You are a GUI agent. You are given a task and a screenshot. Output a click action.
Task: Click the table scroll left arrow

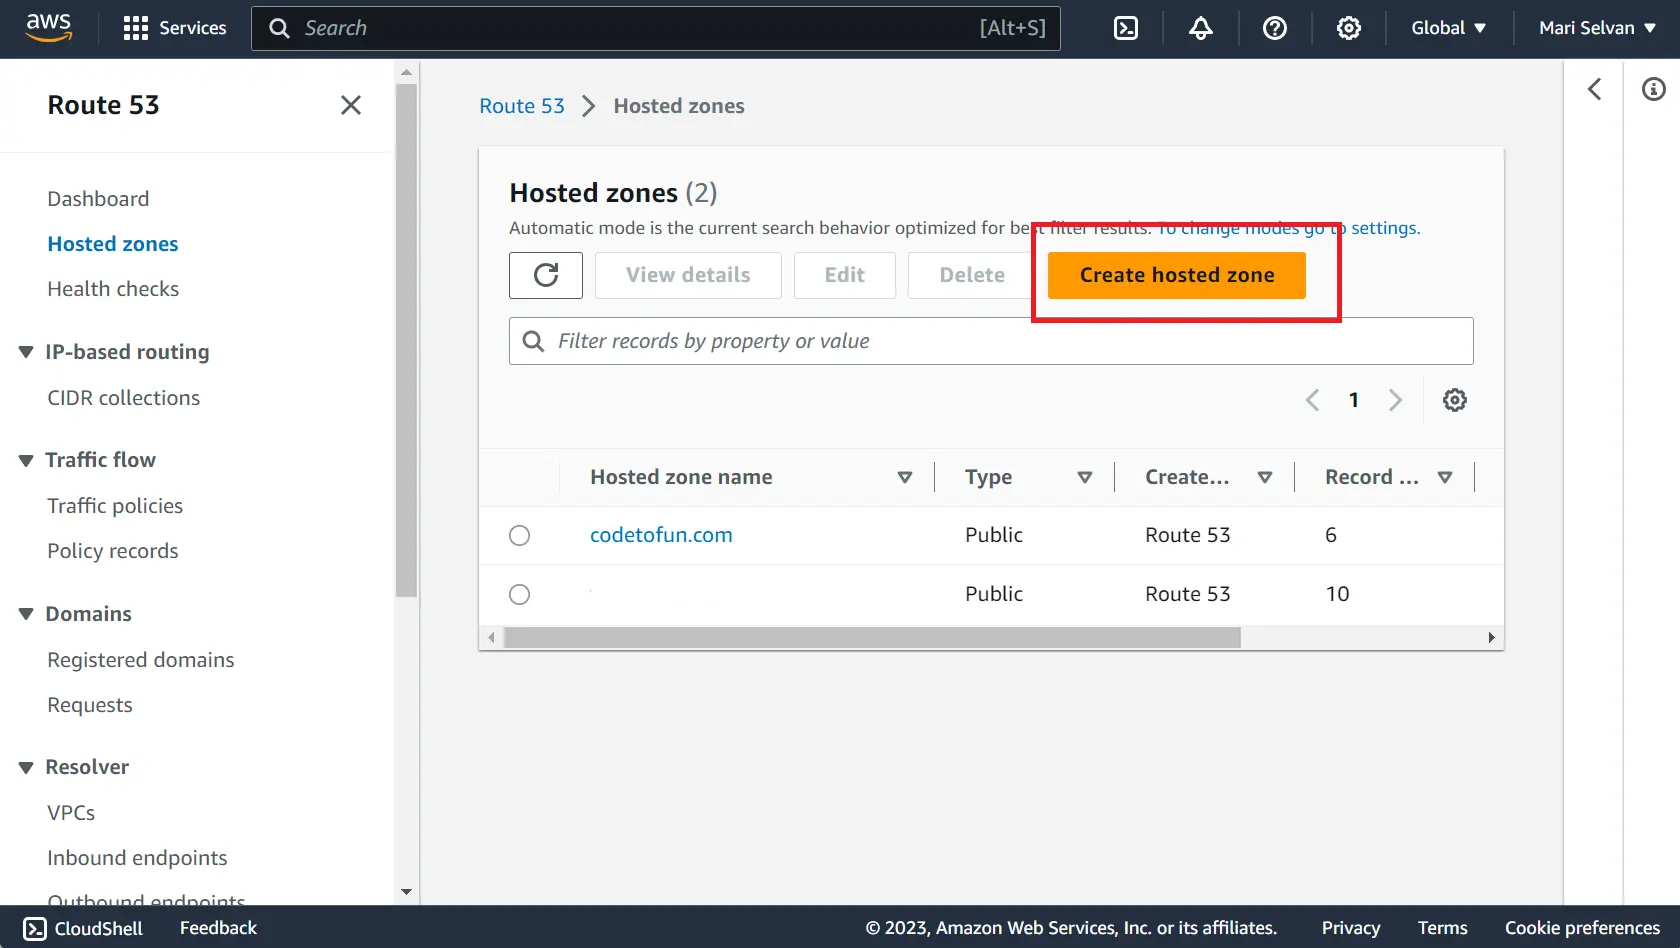point(491,637)
